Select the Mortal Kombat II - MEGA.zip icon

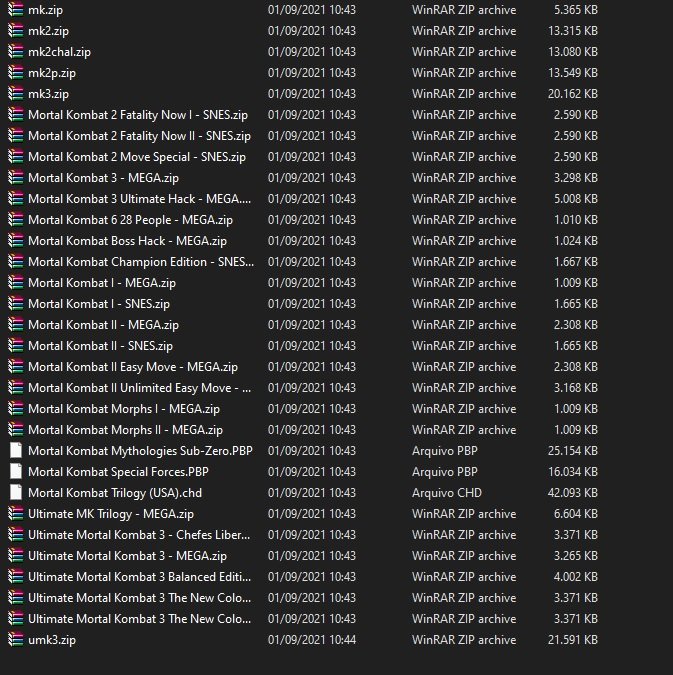(16, 325)
